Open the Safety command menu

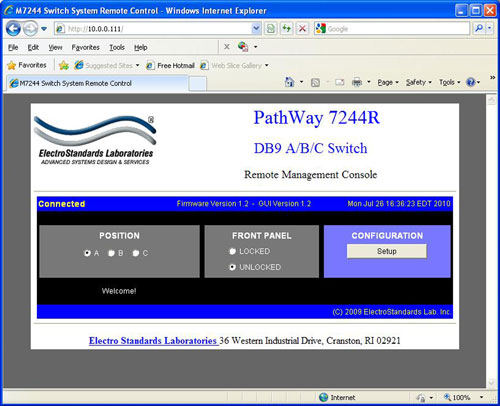tap(418, 82)
